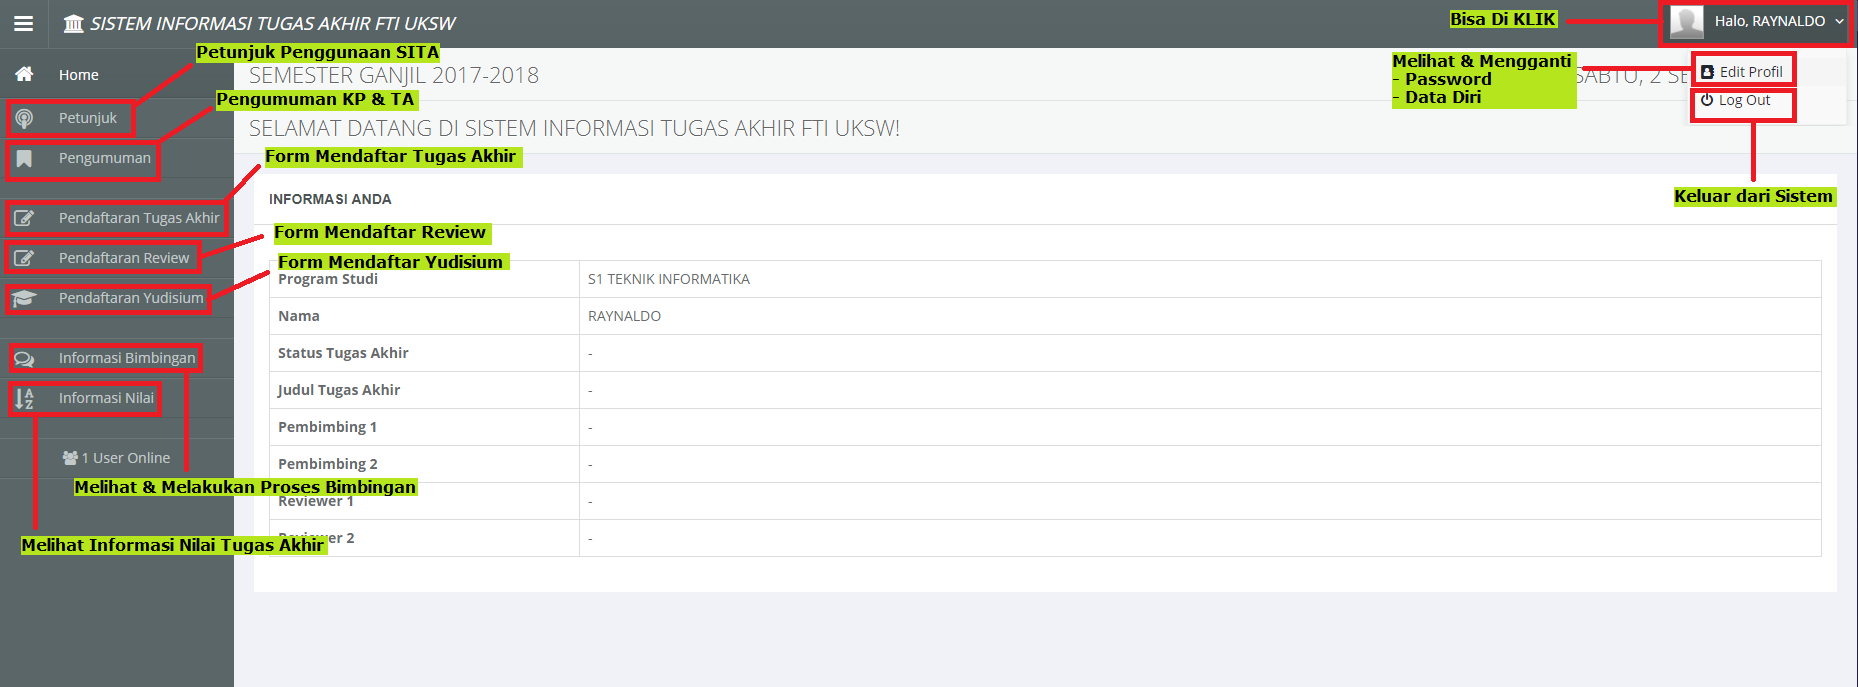The image size is (1858, 687).
Task: Click the Status Tugas Akhir row label
Action: click(x=343, y=353)
